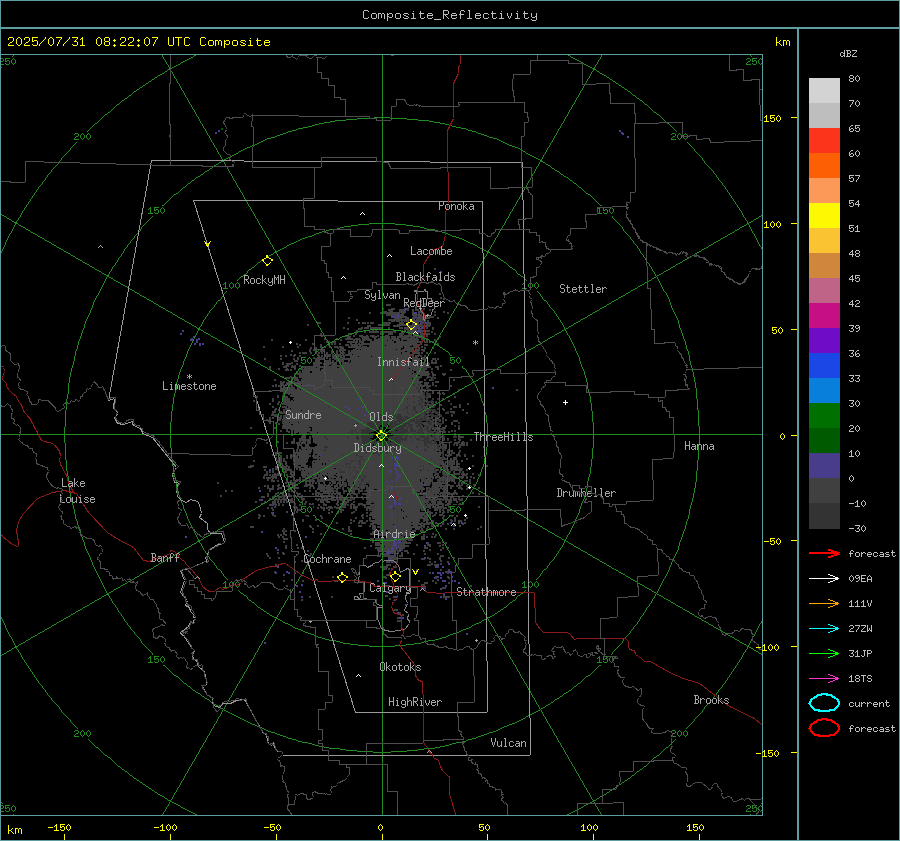The height and width of the screenshot is (841, 900).
Task: Click the 18TS legend label
Action: tap(860, 679)
